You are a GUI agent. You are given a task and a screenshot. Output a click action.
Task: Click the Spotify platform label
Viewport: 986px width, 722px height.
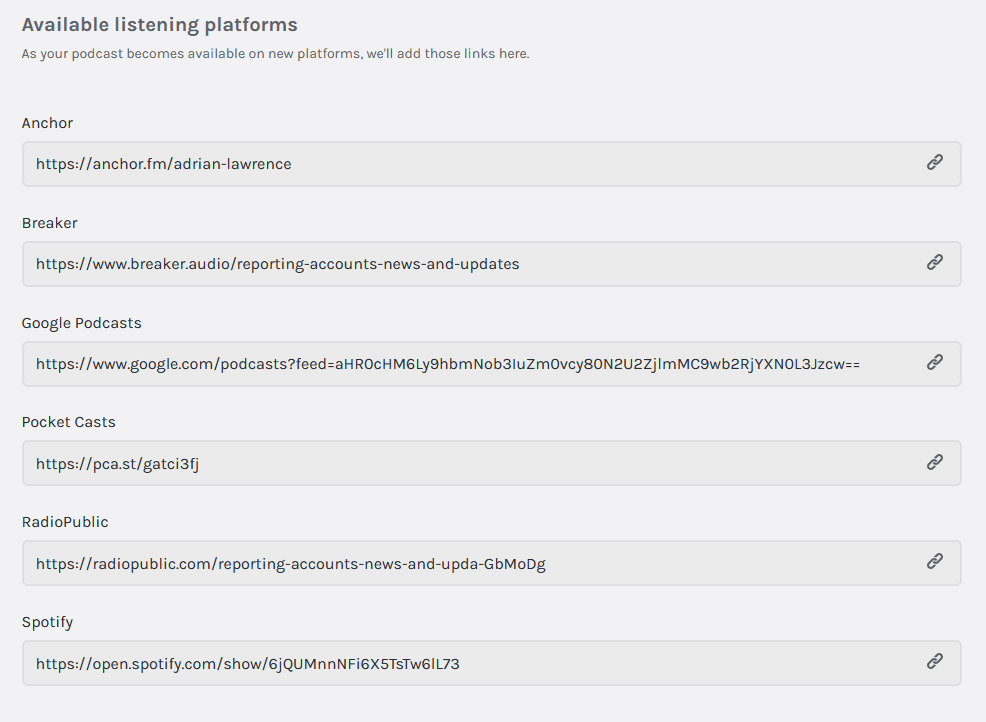pyautogui.click(x=47, y=623)
